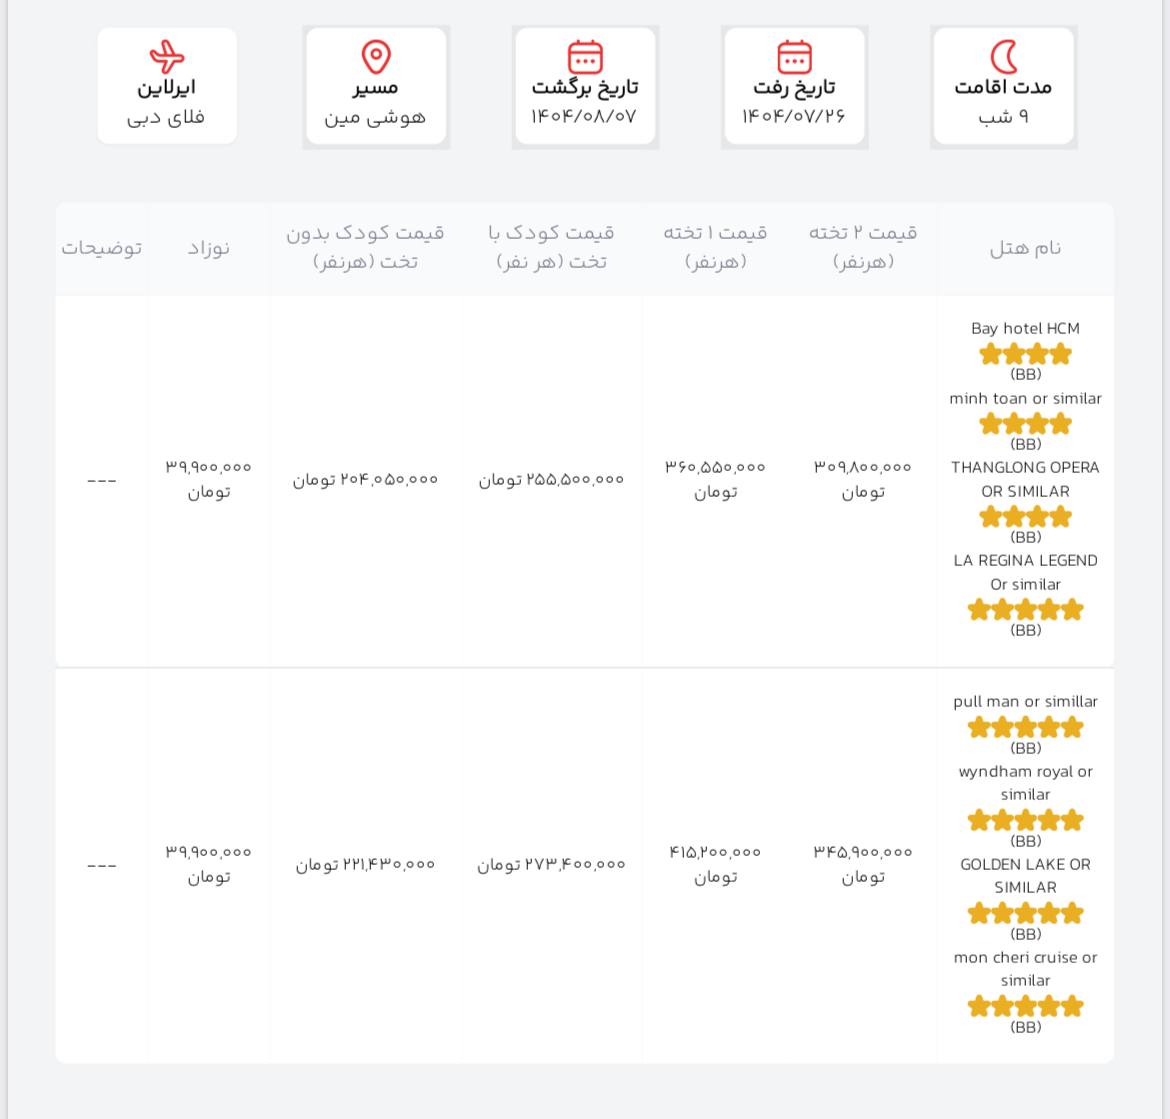
Task: Click the THANGLONG OPERA OR SIMILAR hotel name
Action: [x=1025, y=479]
